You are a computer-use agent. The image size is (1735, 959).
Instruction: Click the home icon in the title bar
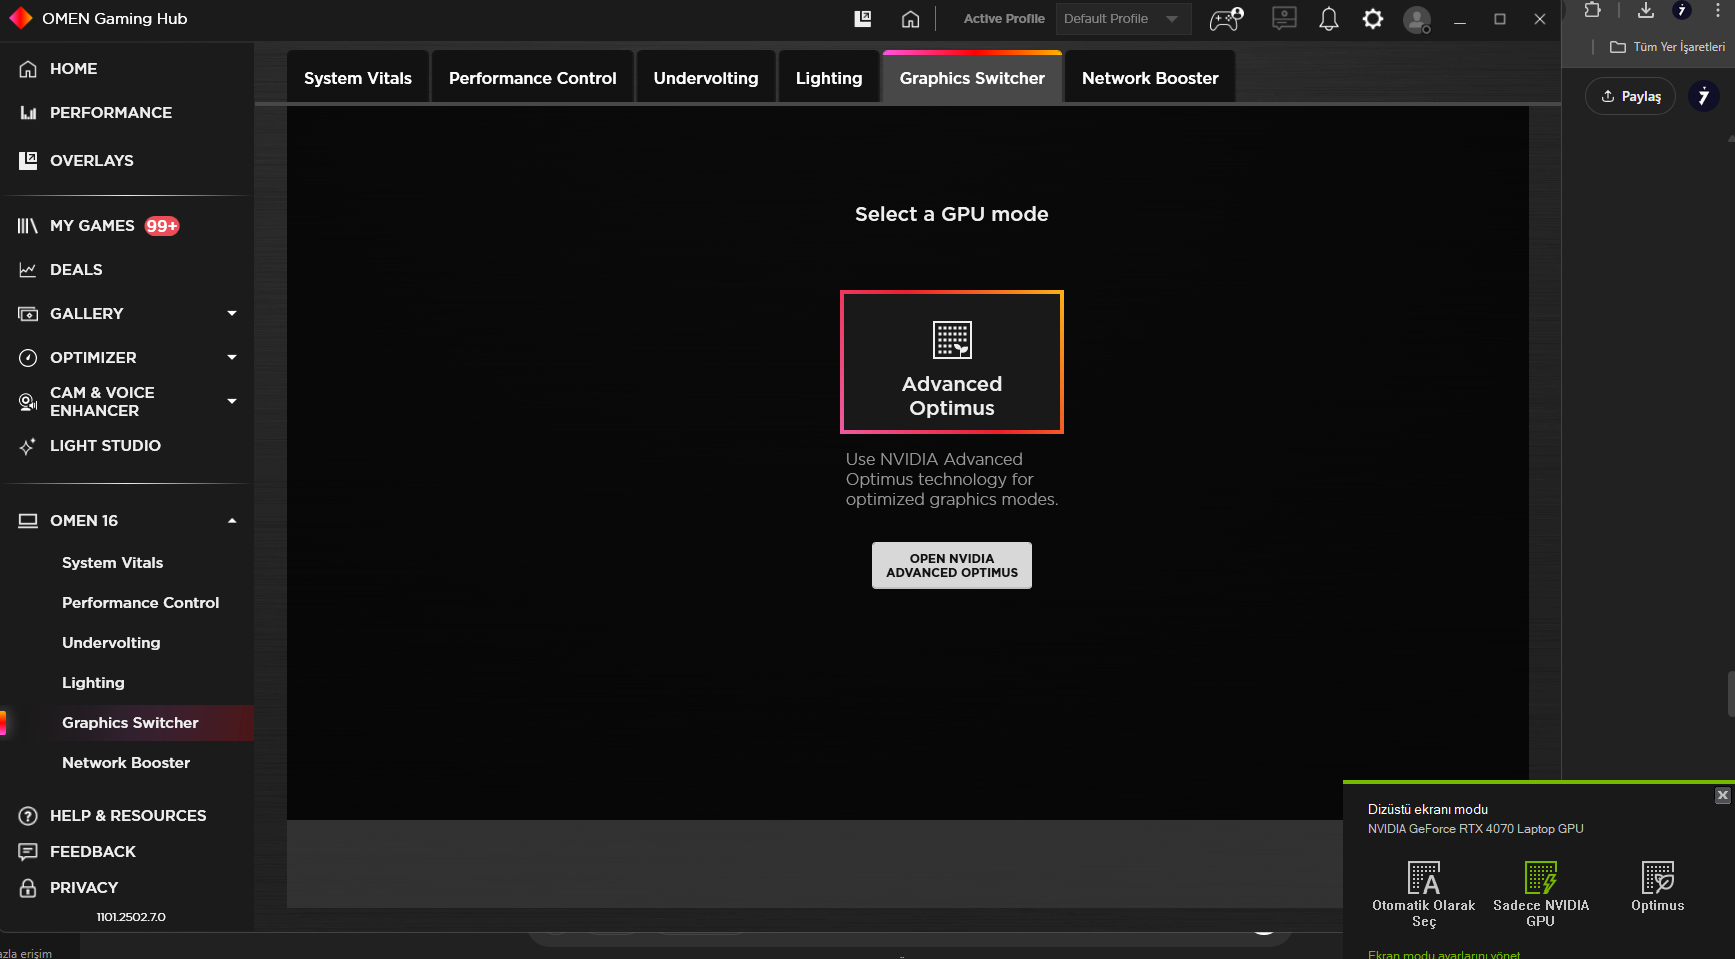(x=910, y=19)
